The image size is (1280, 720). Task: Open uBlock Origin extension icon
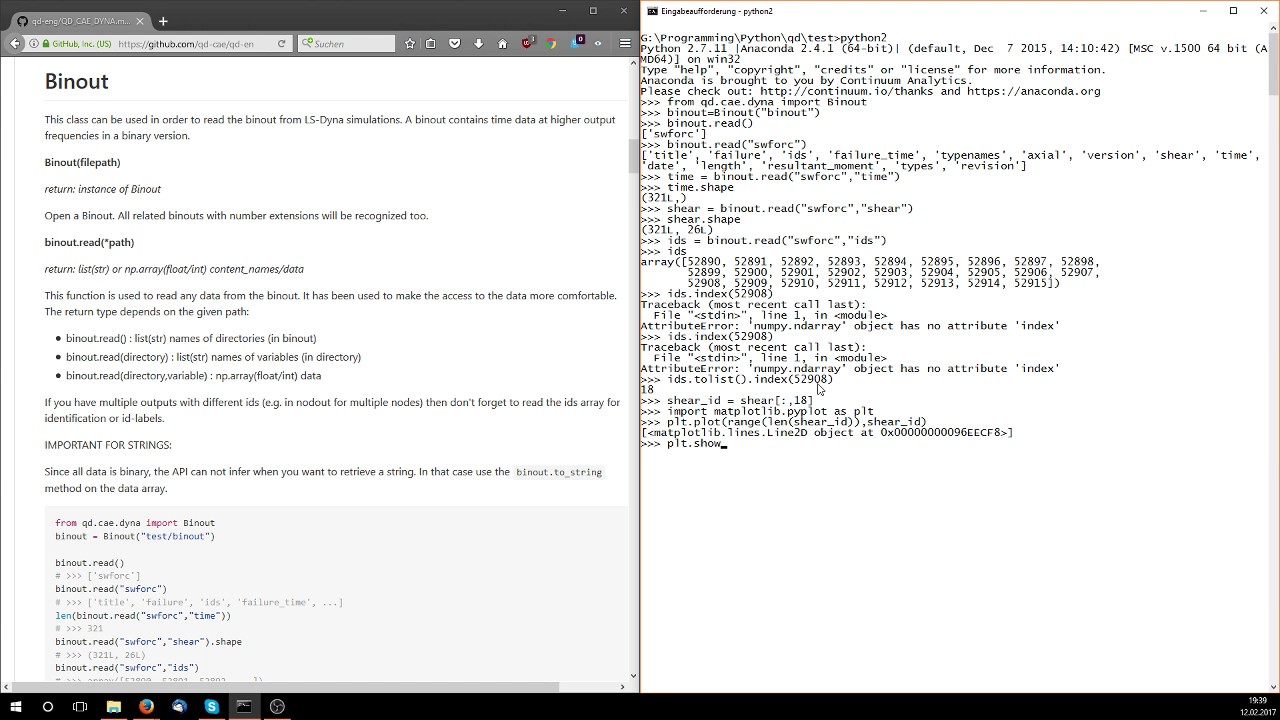(527, 43)
